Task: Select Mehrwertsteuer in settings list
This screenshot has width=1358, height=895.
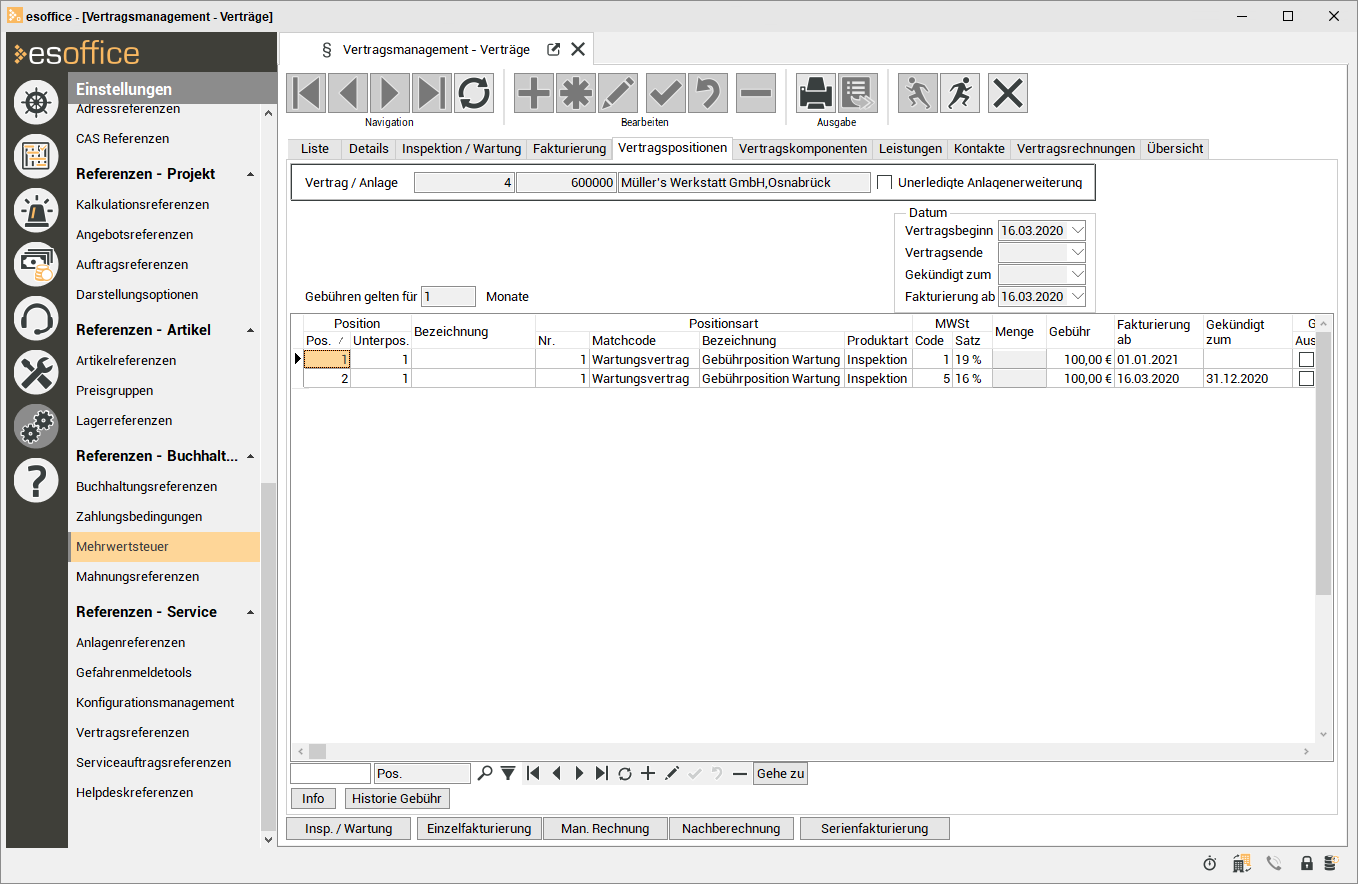Action: [x=164, y=547]
